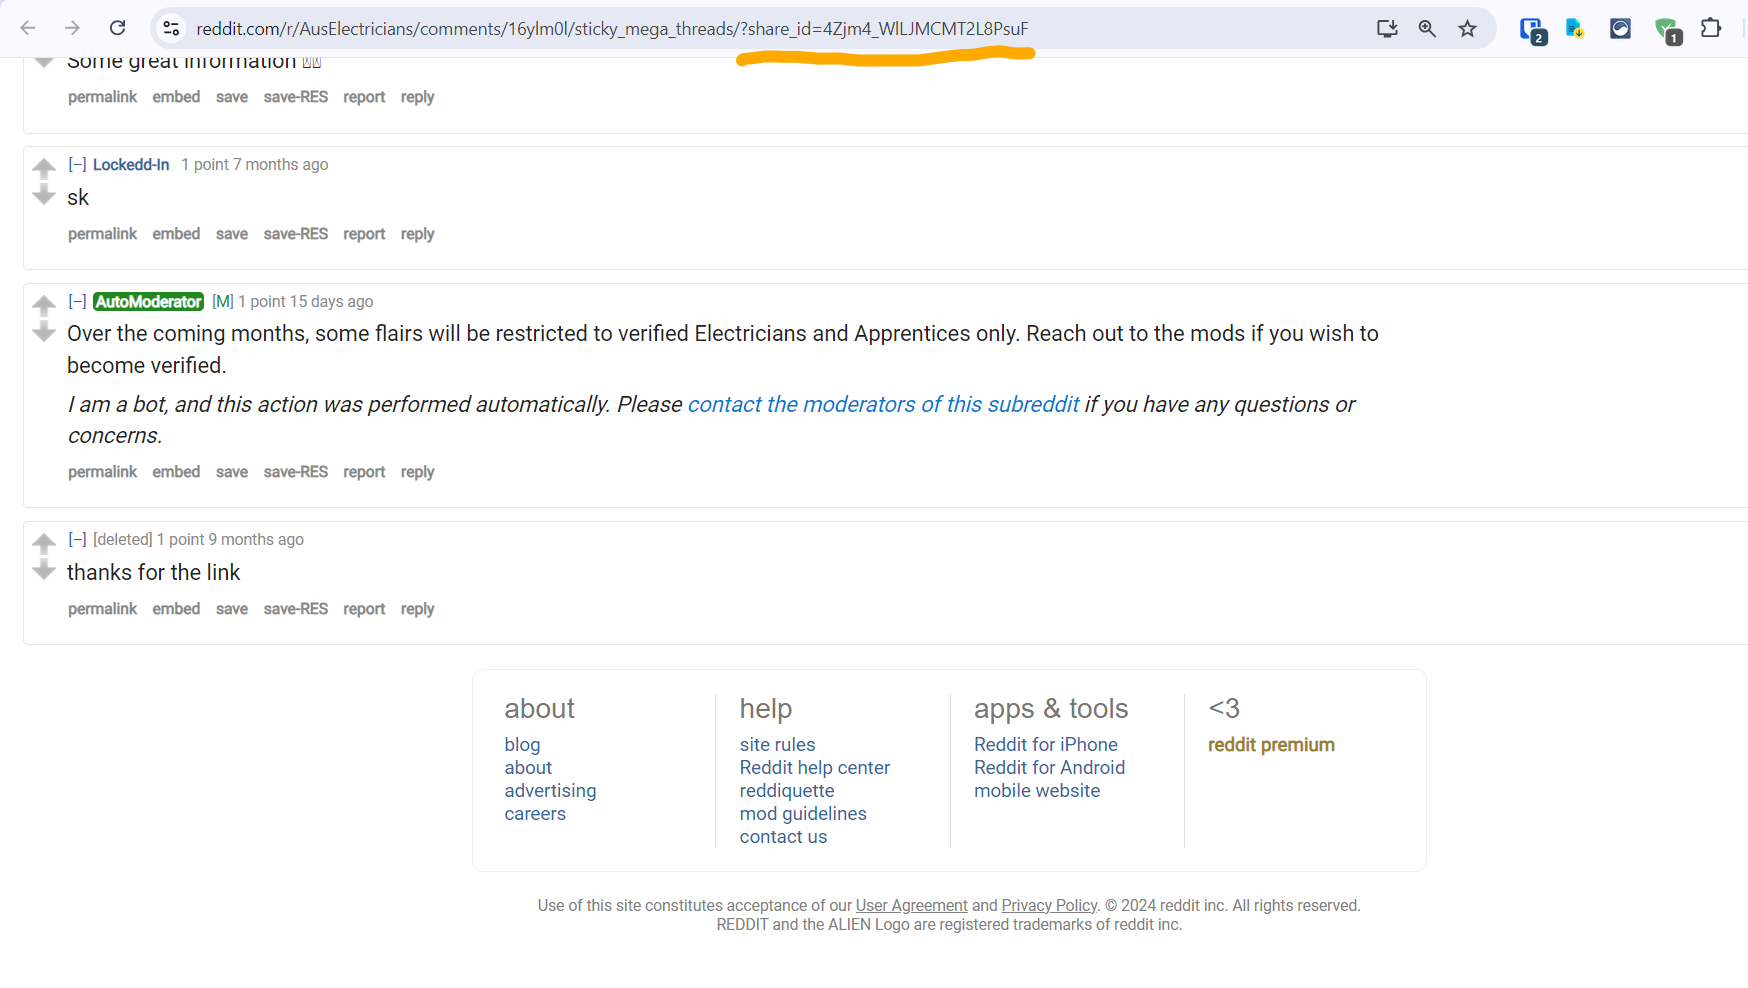Upvote the comment by Lockedd-In
1748x988 pixels.
43,168
